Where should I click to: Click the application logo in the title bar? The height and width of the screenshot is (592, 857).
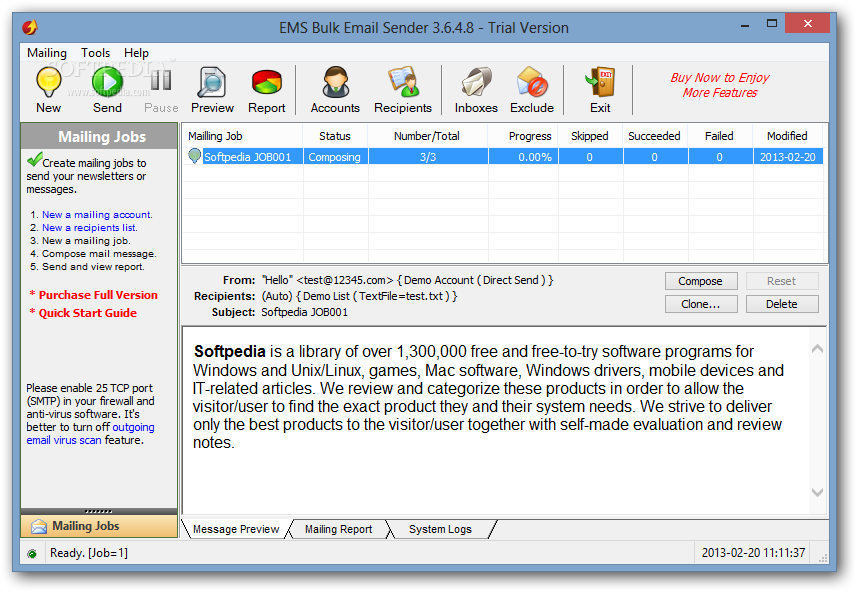(x=30, y=27)
